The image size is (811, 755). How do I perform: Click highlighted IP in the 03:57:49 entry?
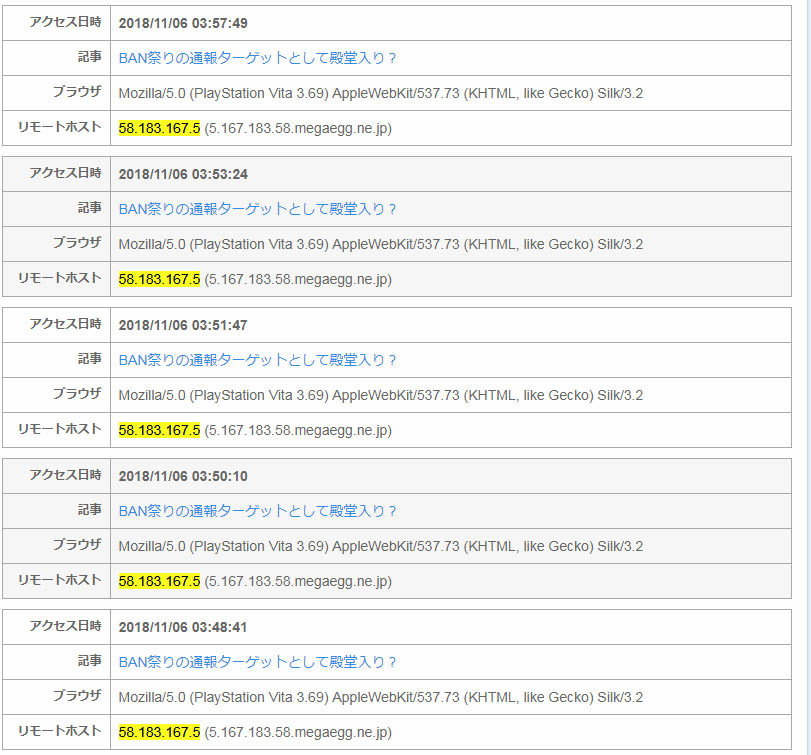[x=159, y=128]
